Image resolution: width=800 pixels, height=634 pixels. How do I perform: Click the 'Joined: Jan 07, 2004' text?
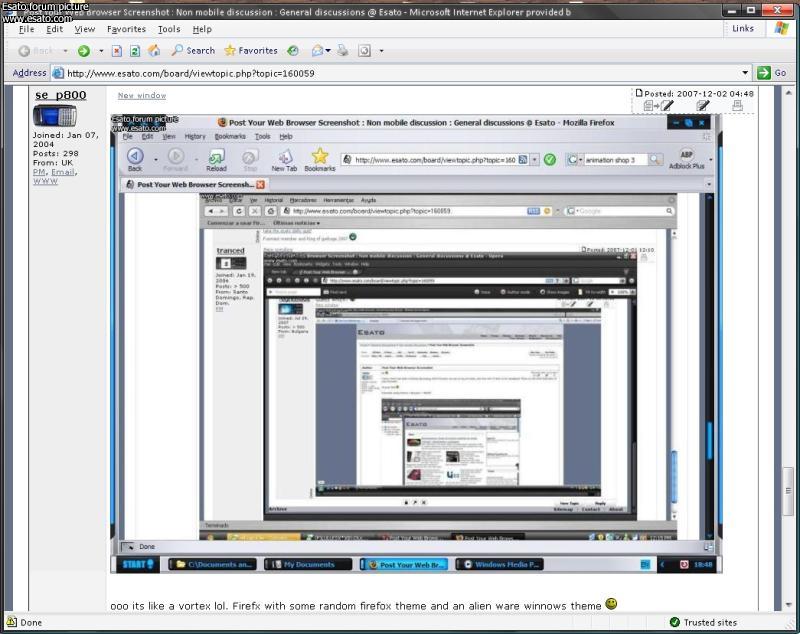tap(66, 139)
